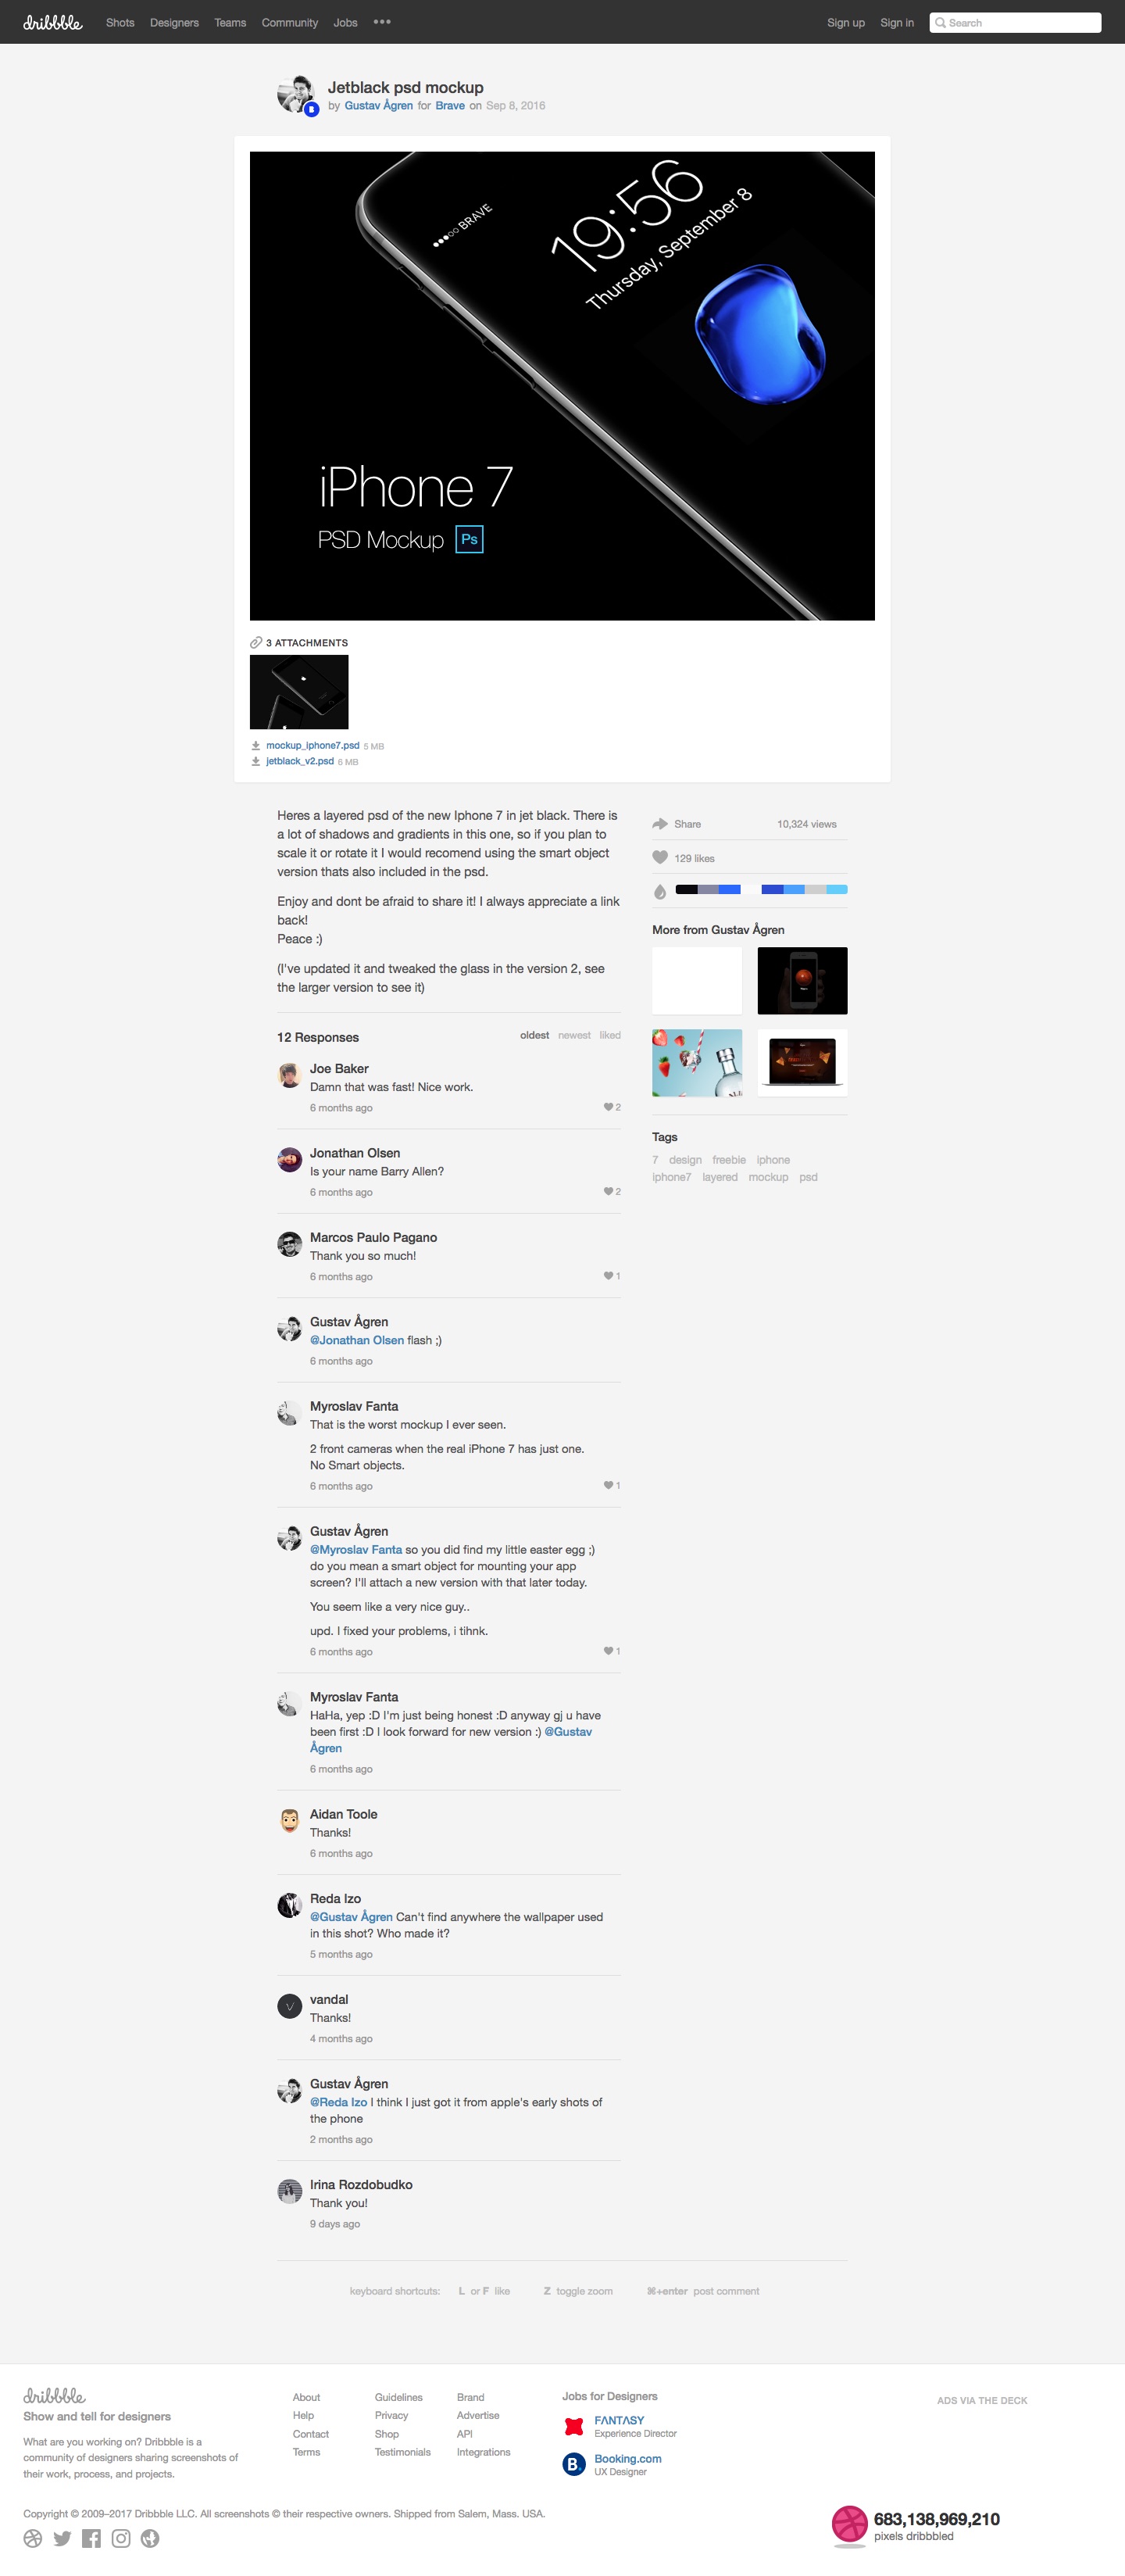Sort responses by newest

tap(574, 1035)
